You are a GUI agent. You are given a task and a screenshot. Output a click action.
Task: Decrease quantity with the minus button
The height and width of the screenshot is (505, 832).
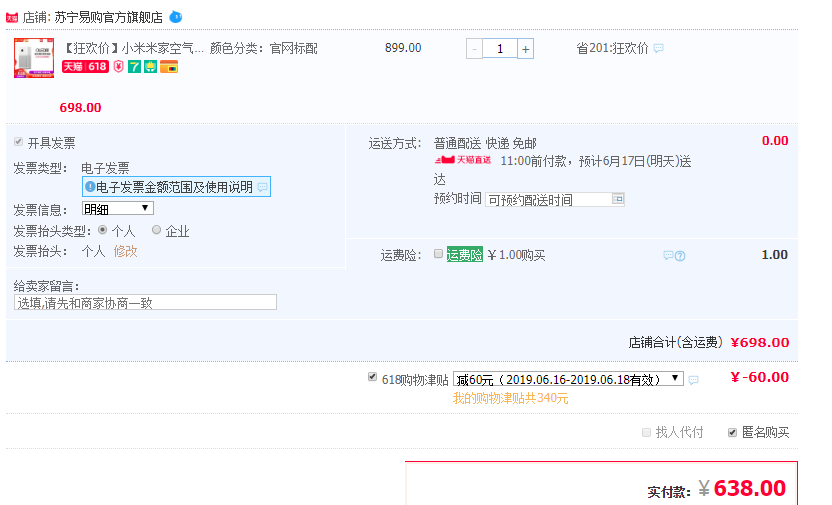pyautogui.click(x=474, y=49)
